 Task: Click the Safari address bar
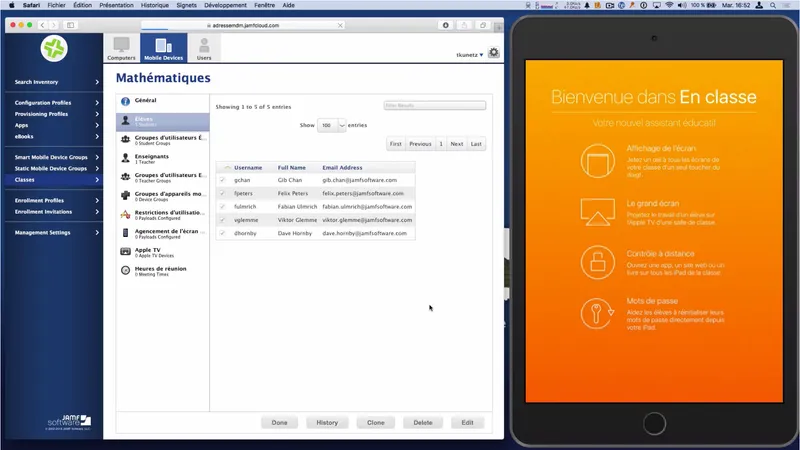point(243,25)
